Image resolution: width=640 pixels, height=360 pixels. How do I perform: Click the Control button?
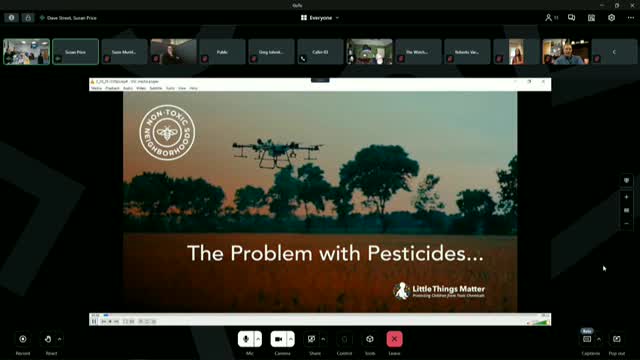[344, 339]
